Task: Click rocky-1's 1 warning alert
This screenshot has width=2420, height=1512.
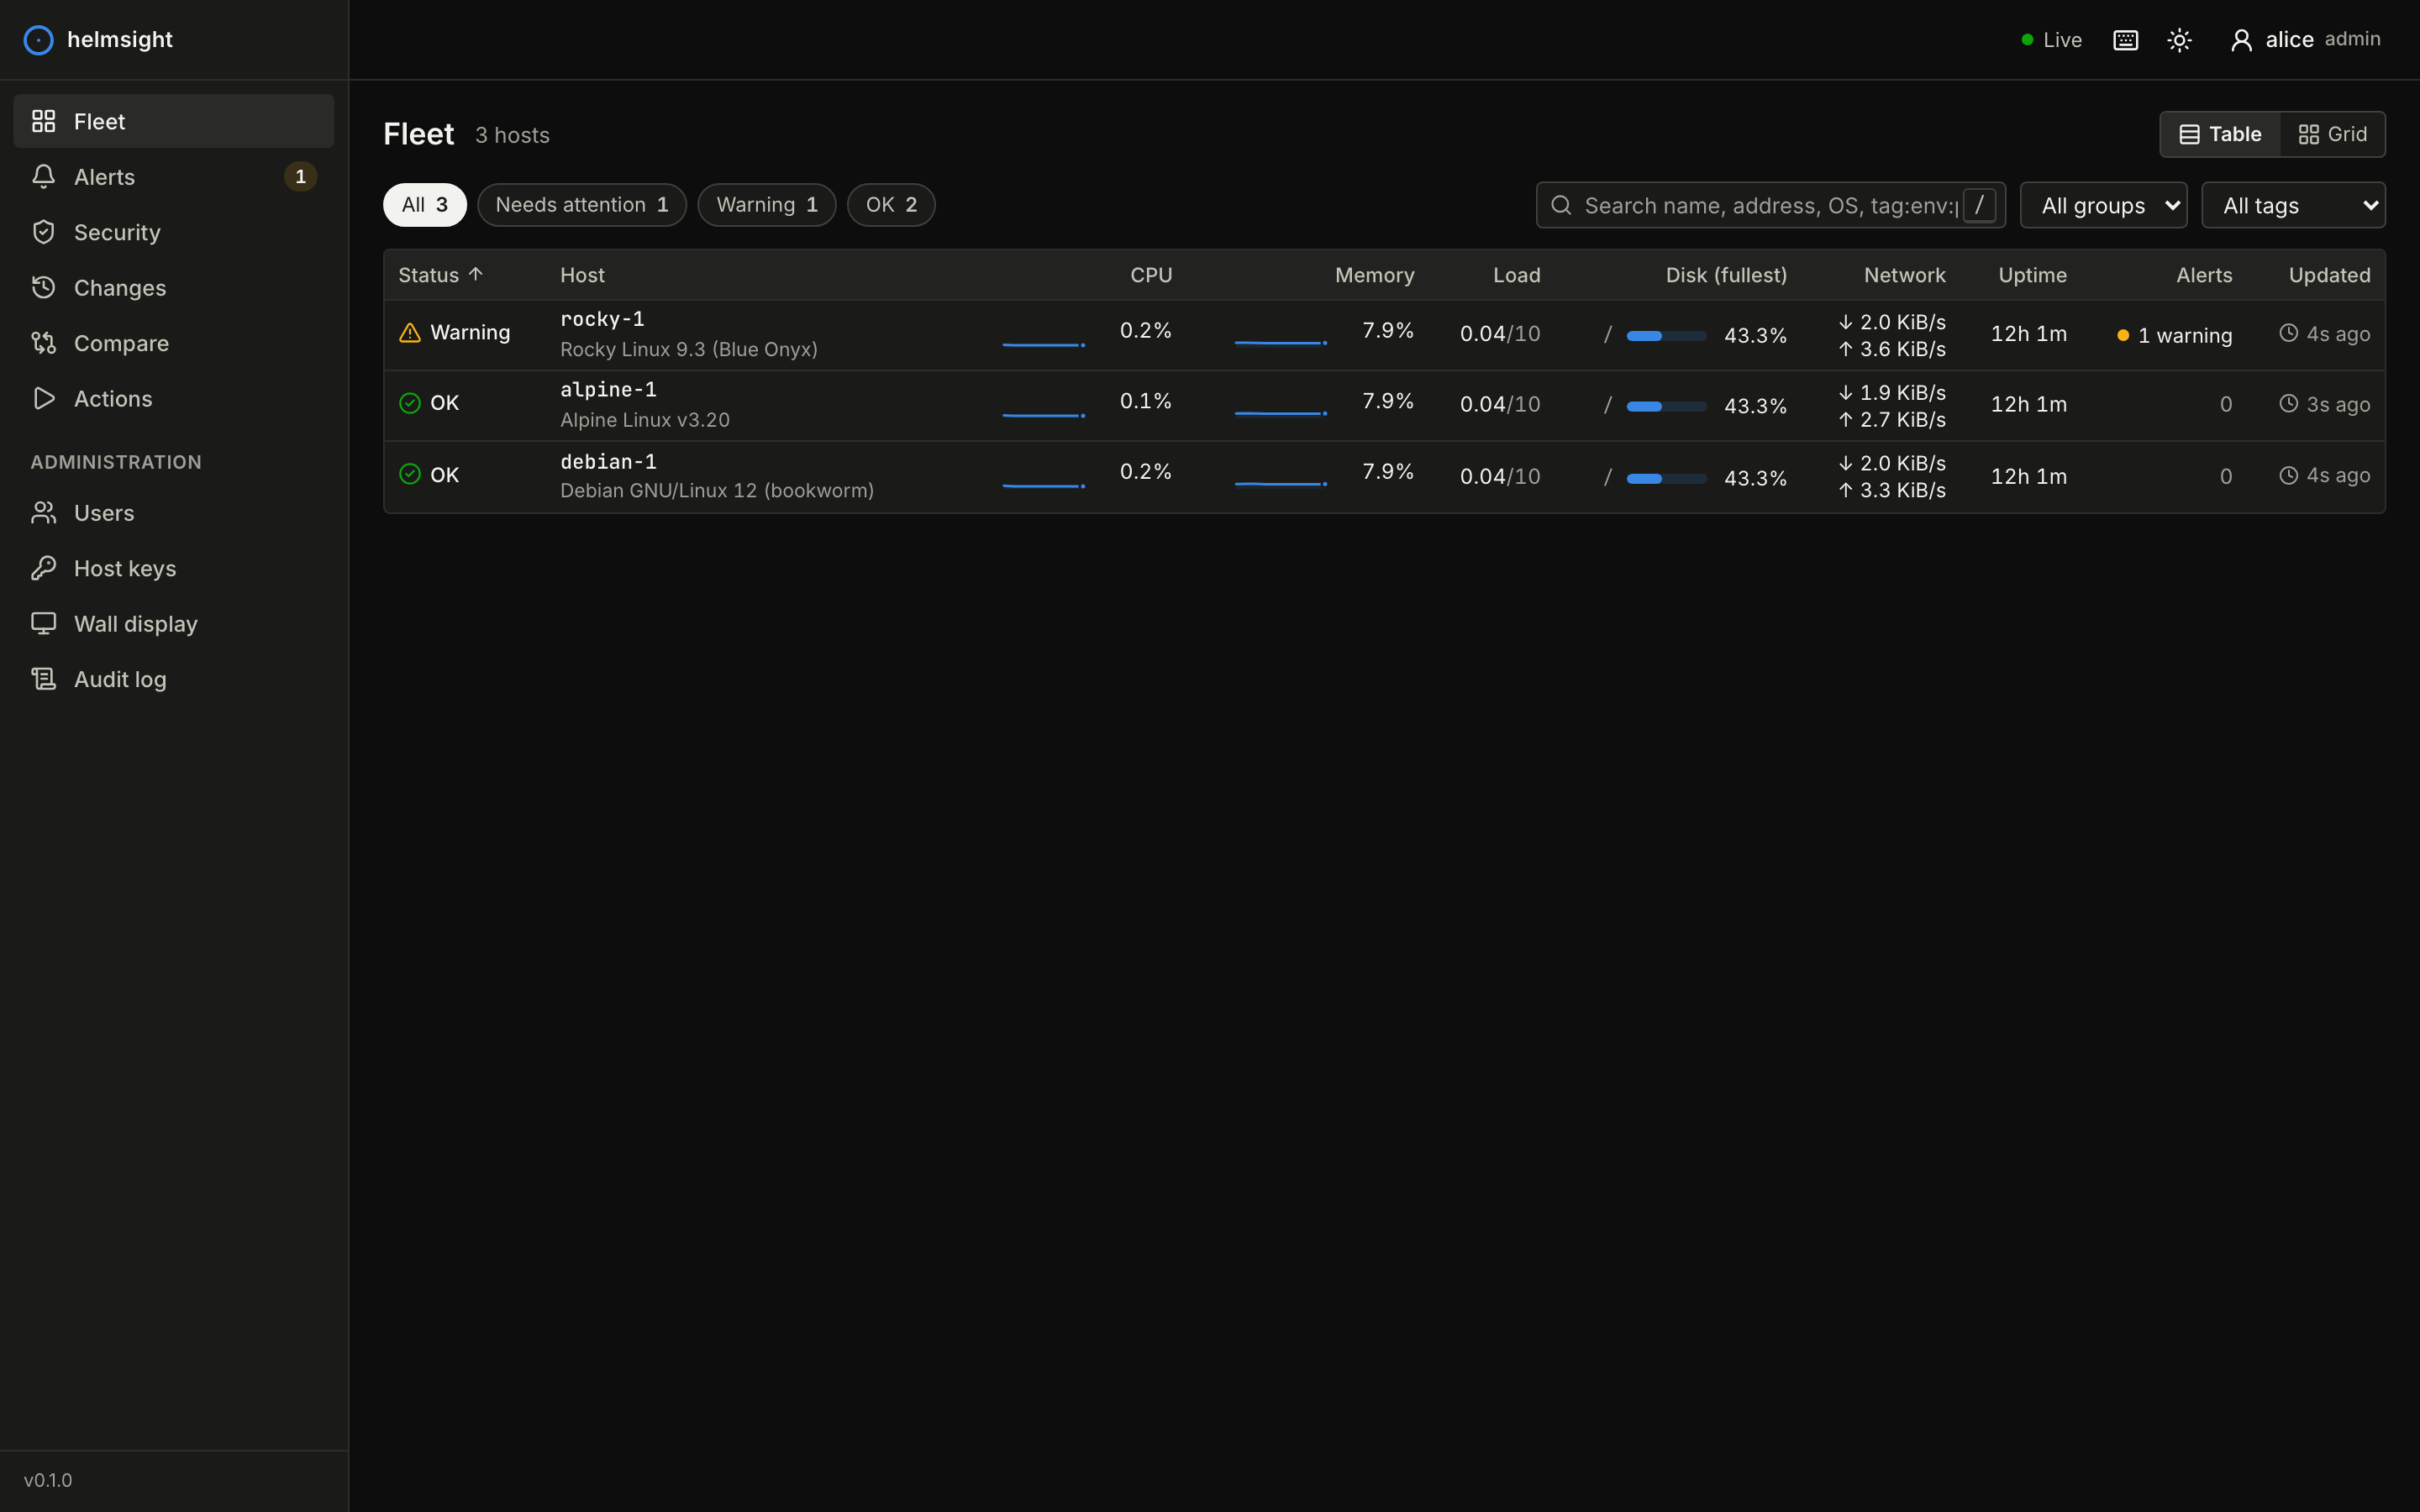Action: 2174,336
